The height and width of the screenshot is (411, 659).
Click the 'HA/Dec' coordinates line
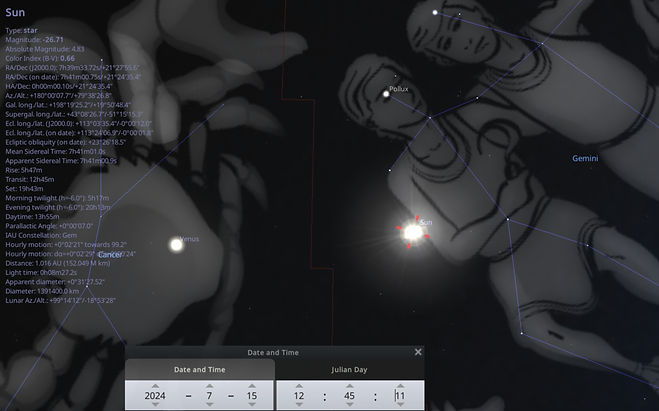coord(59,87)
